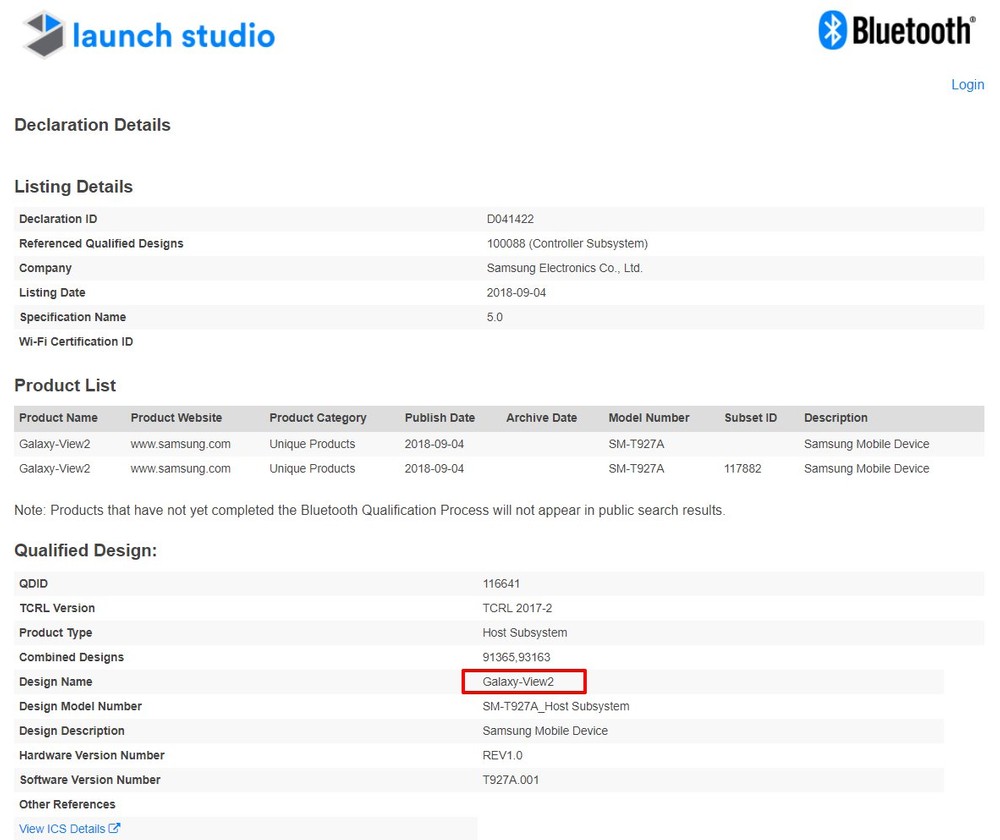Click the launch studio logo
The width and height of the screenshot is (1000, 840).
point(149,34)
